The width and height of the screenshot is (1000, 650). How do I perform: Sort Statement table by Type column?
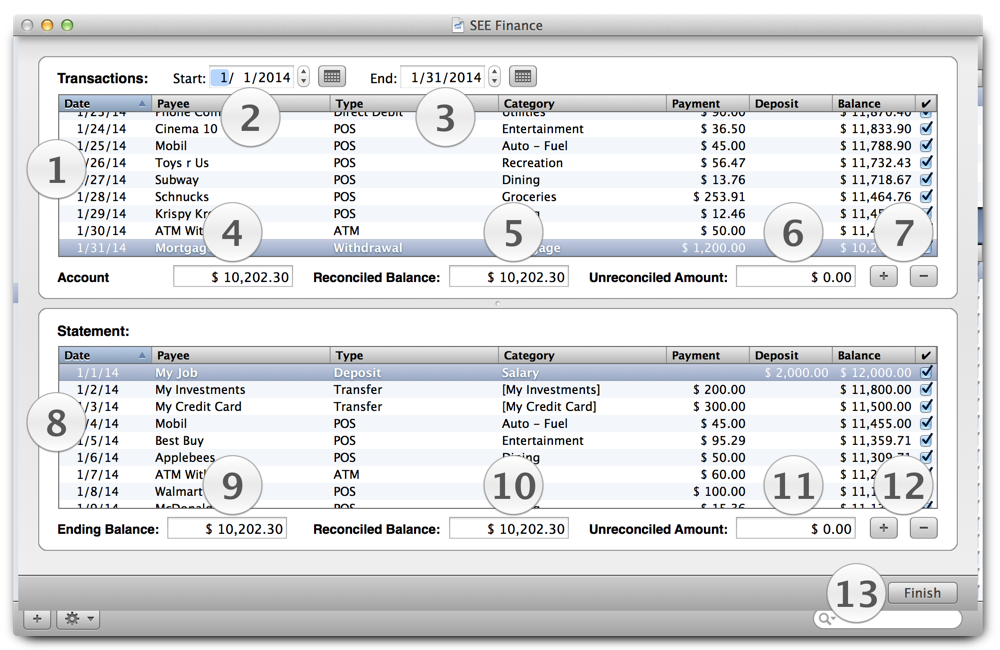point(414,355)
